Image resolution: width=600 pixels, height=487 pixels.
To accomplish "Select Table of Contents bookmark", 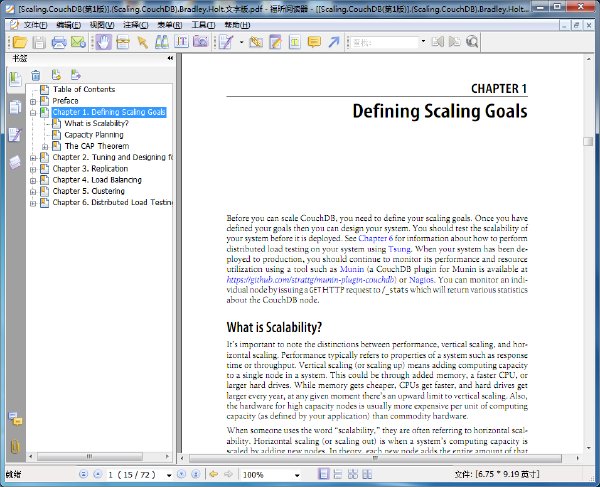I will (x=84, y=90).
